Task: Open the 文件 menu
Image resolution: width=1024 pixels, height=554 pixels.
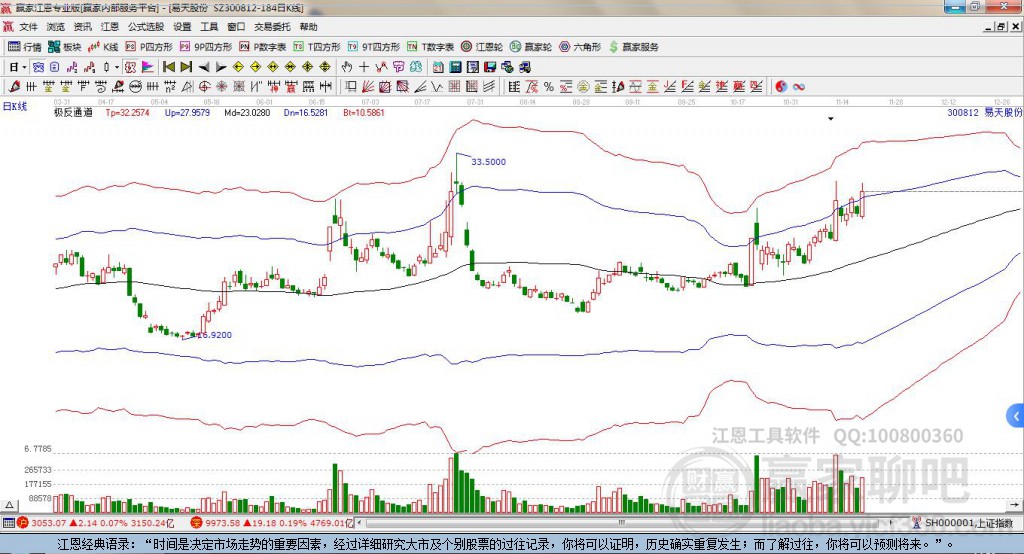Action: [x=28, y=27]
